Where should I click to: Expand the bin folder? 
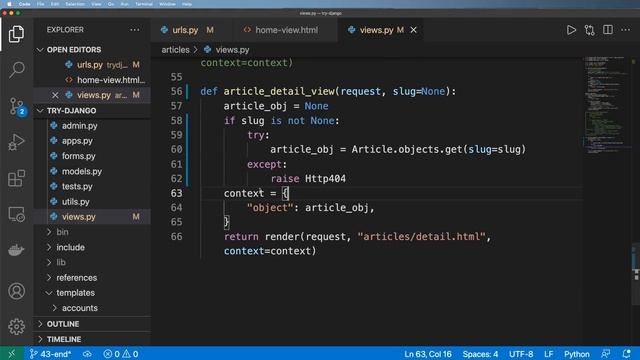tap(62, 232)
